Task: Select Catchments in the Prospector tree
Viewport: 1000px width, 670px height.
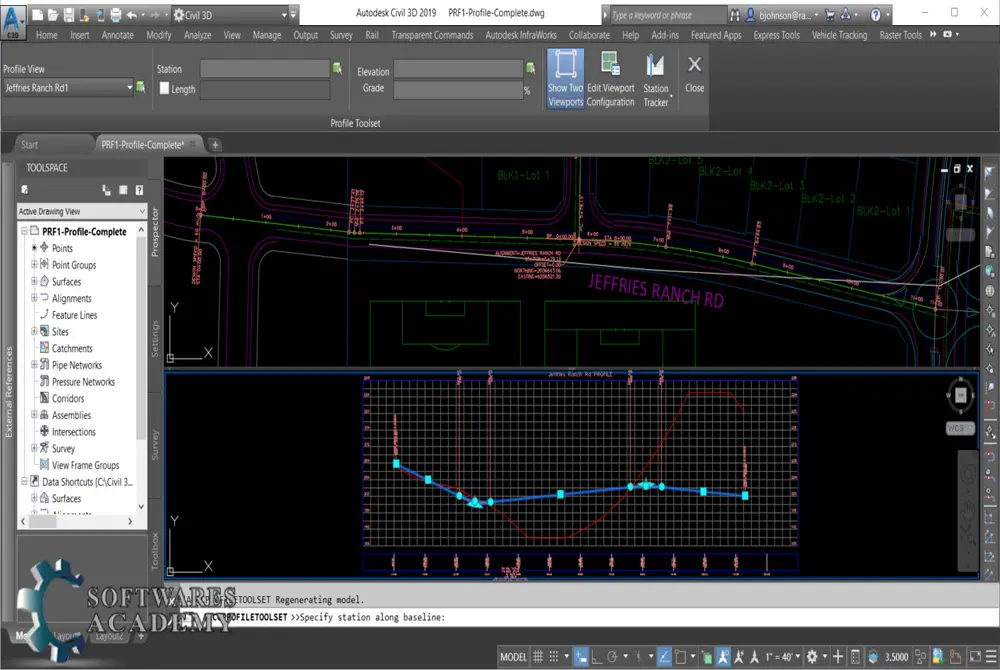Action: [x=72, y=348]
